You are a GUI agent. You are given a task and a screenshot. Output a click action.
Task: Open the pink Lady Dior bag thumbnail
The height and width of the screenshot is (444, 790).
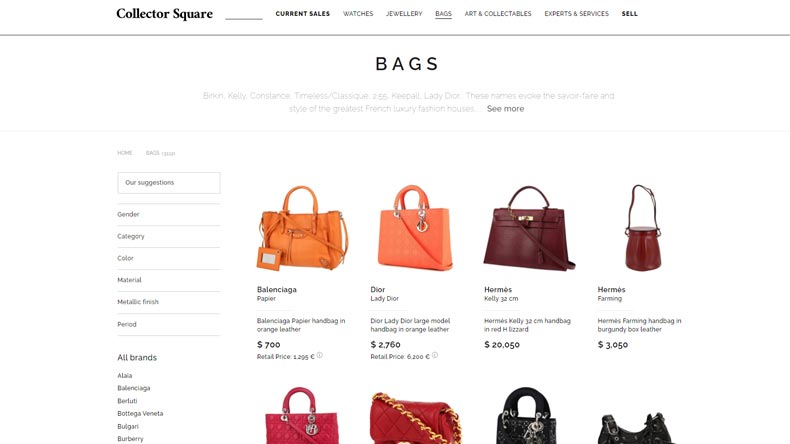tap(302, 415)
